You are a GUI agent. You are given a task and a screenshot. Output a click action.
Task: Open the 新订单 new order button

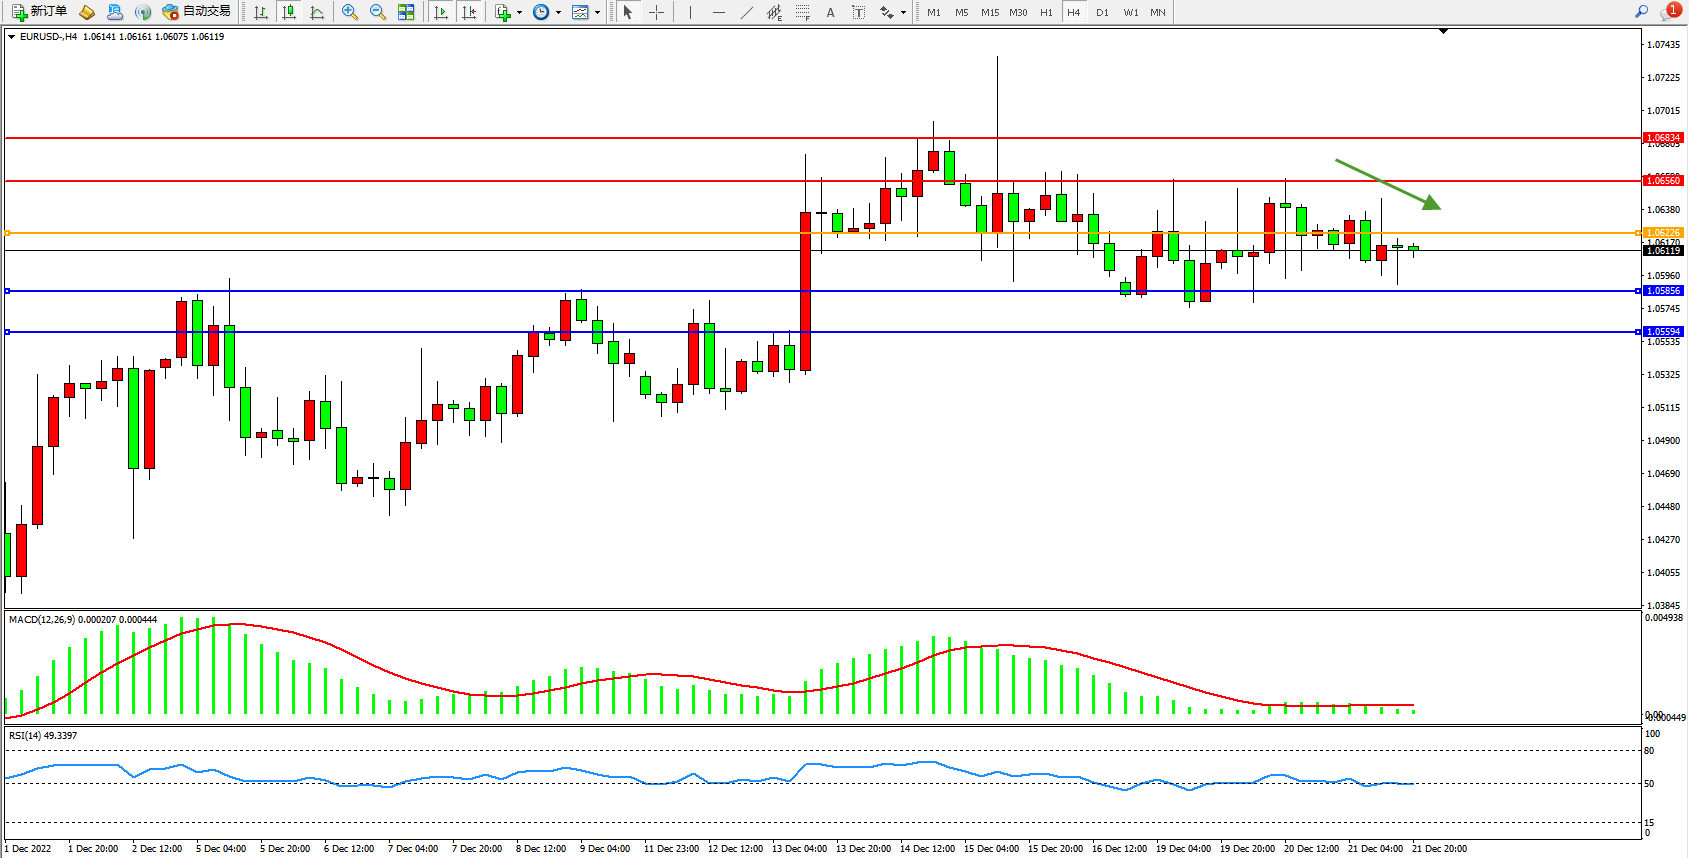point(40,12)
